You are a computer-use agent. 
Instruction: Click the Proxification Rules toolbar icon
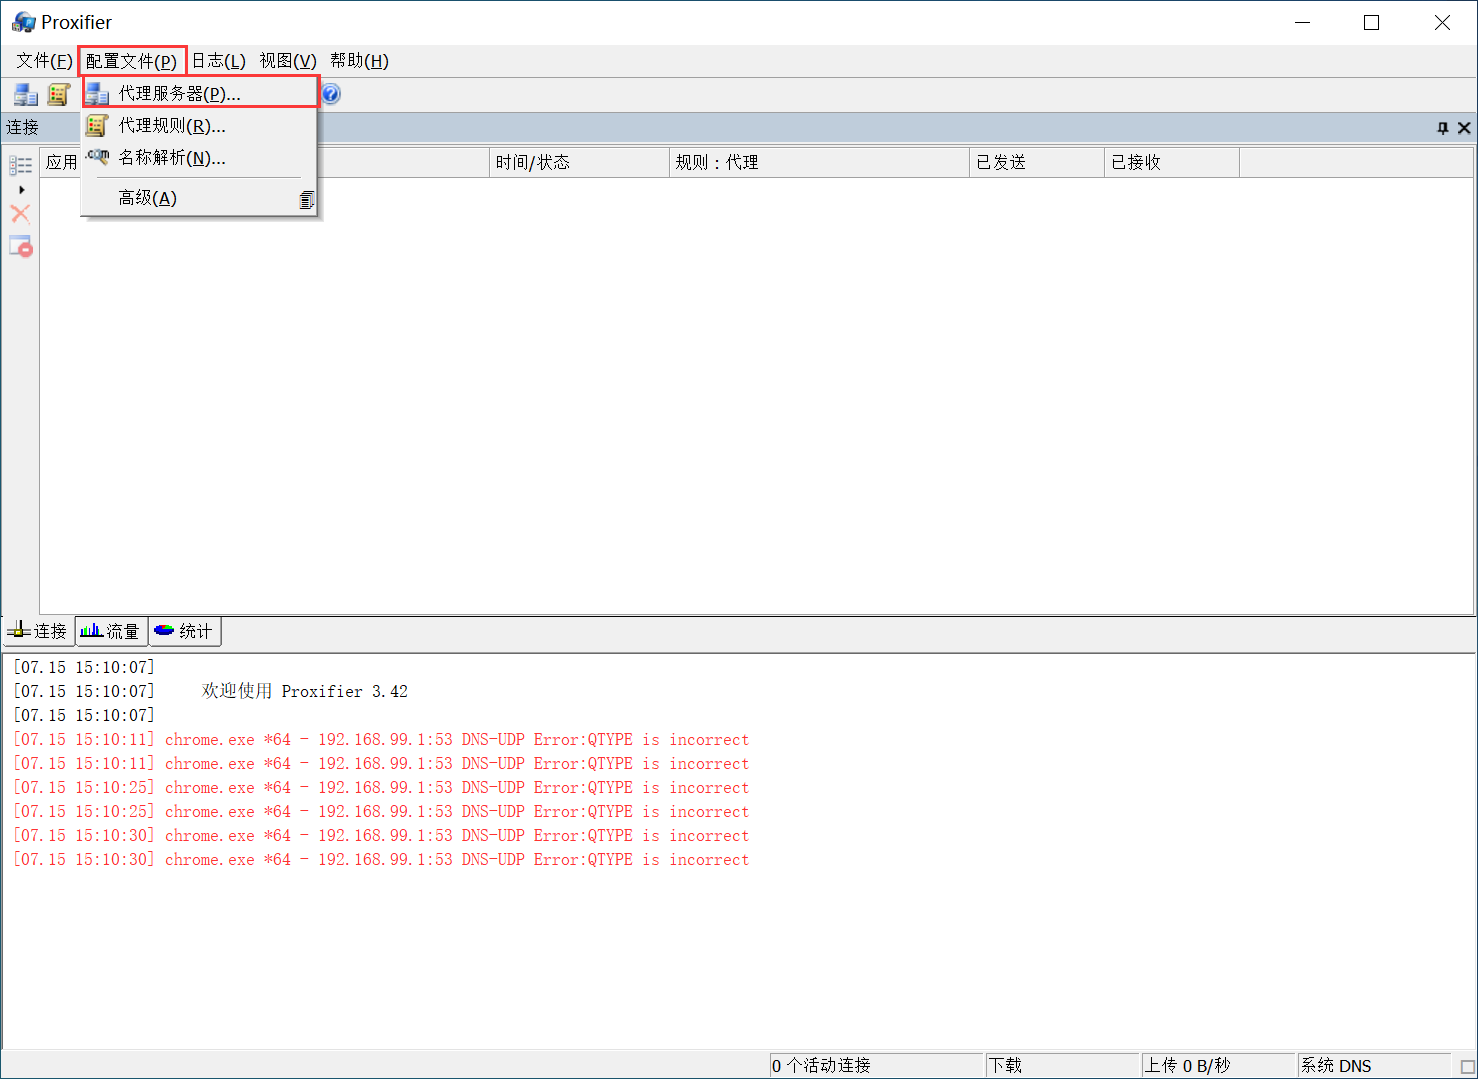point(59,95)
